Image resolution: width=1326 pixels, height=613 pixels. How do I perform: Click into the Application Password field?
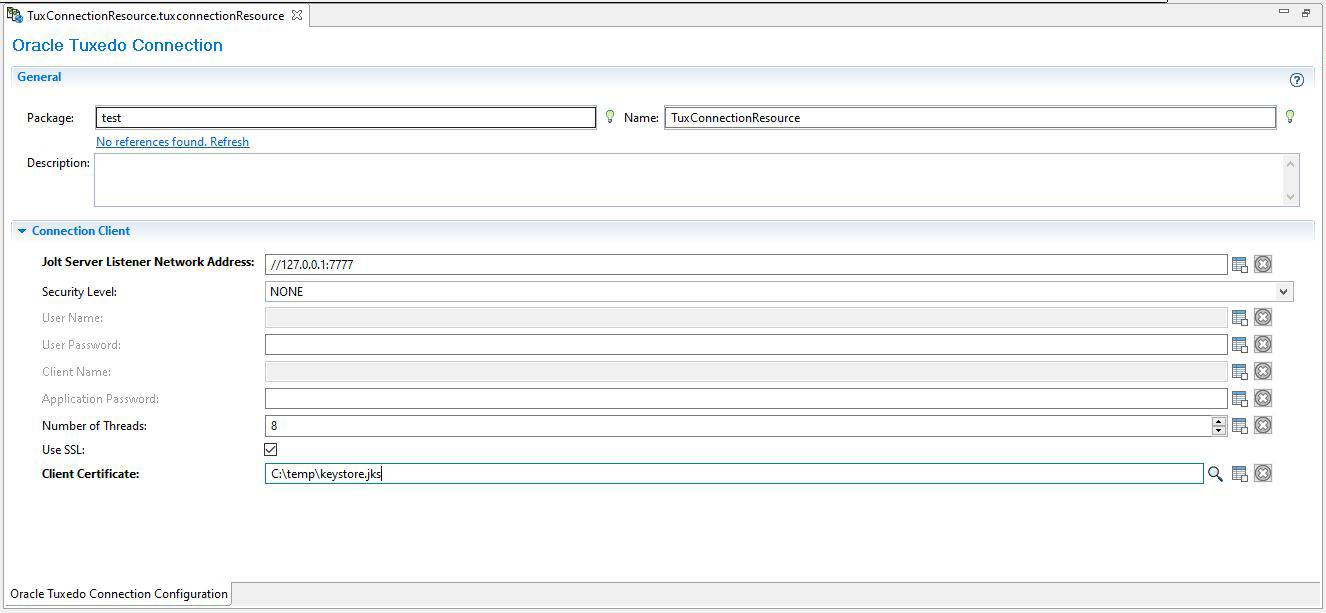[746, 399]
